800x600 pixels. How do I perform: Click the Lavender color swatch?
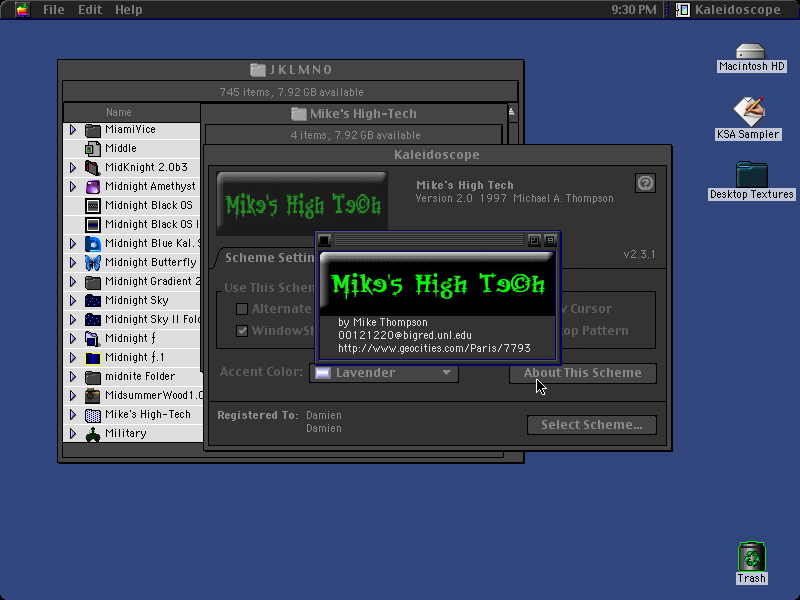tap(322, 373)
